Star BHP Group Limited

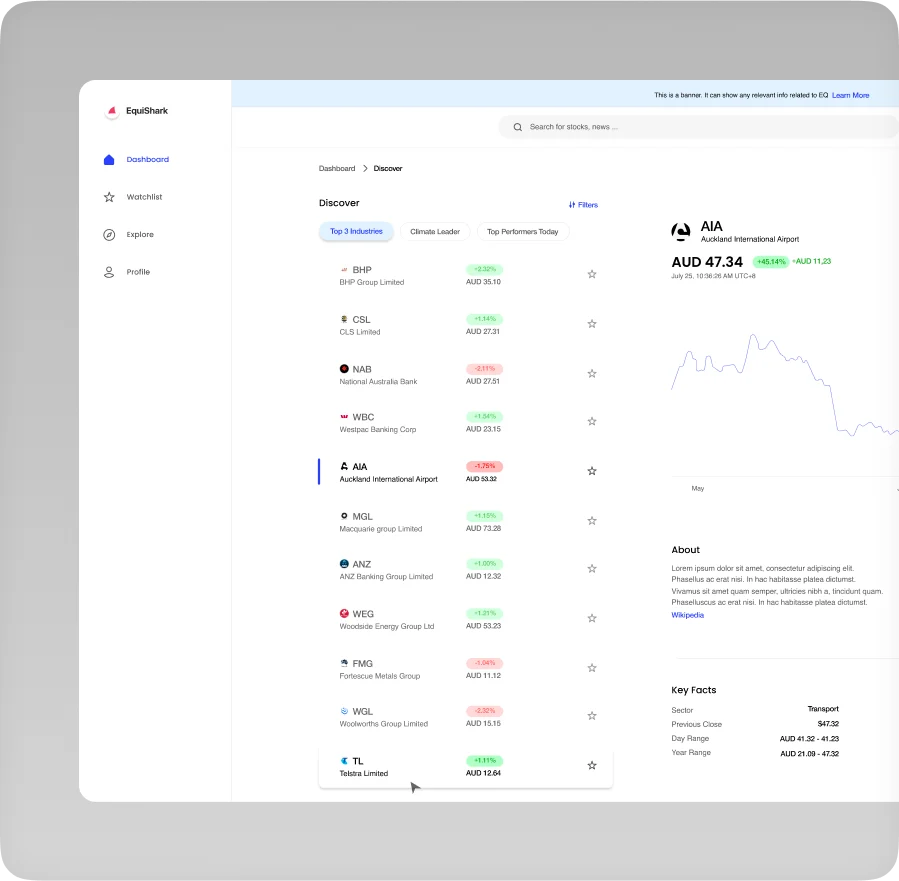coord(592,274)
